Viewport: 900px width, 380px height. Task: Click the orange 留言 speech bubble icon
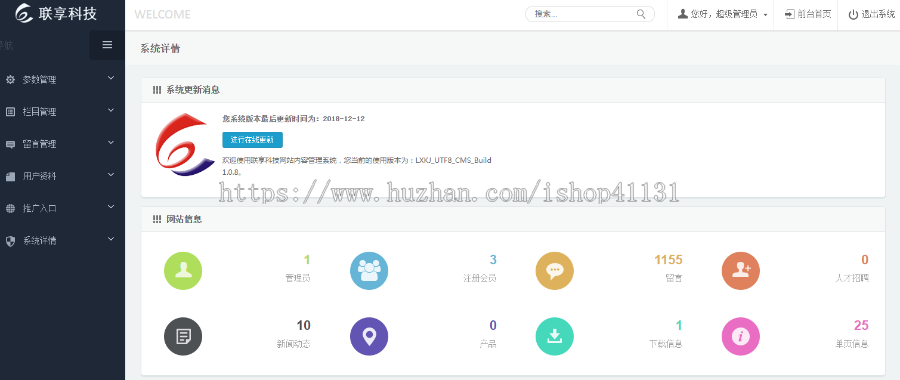coord(554,271)
